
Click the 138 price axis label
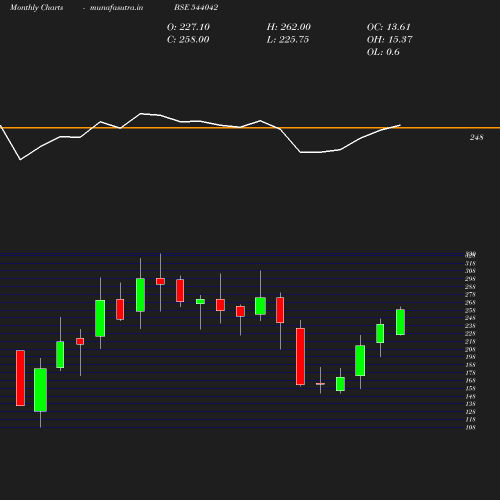click(470, 404)
